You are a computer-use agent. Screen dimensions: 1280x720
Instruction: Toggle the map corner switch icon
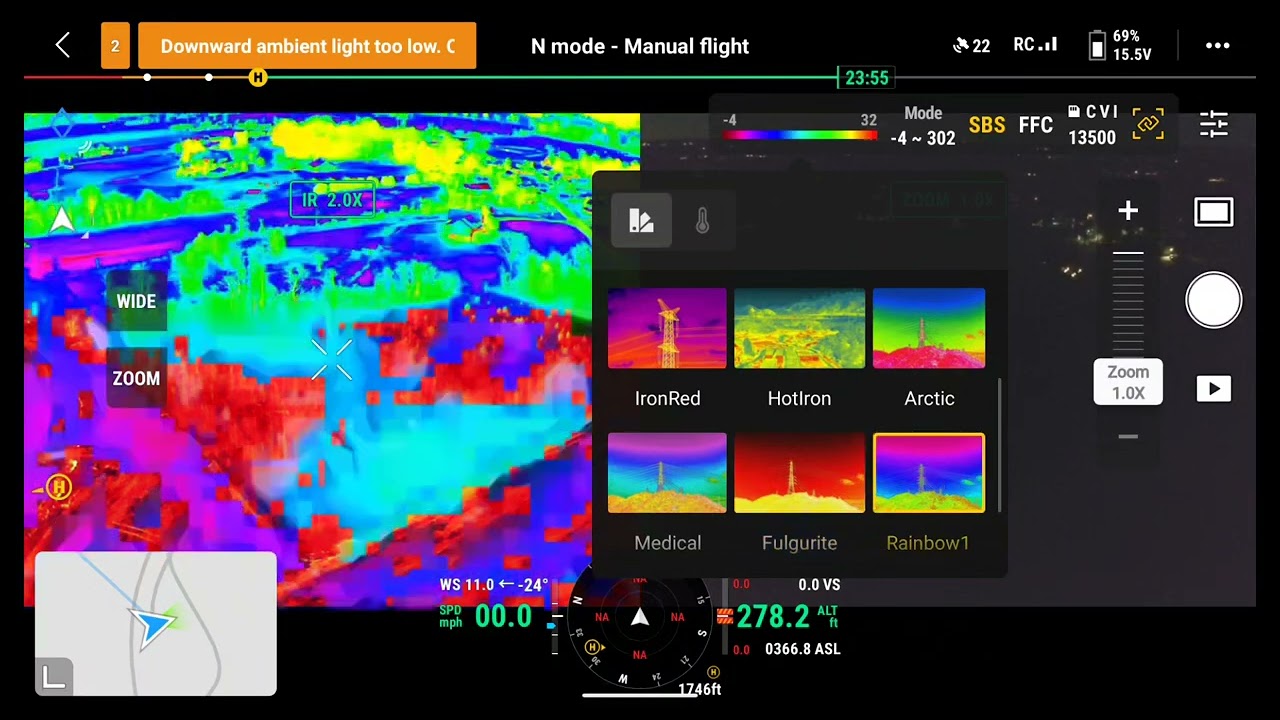tap(54, 677)
